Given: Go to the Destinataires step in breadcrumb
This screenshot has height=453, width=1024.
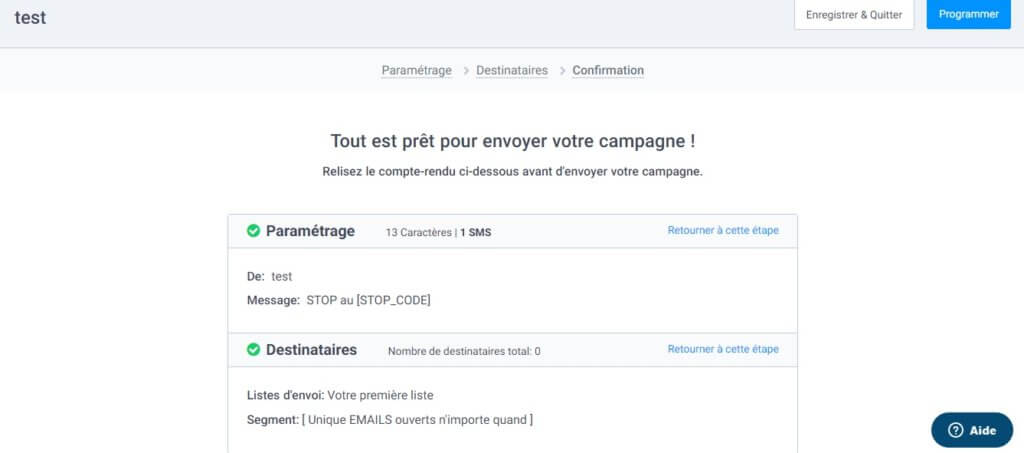Looking at the screenshot, I should [x=512, y=71].
